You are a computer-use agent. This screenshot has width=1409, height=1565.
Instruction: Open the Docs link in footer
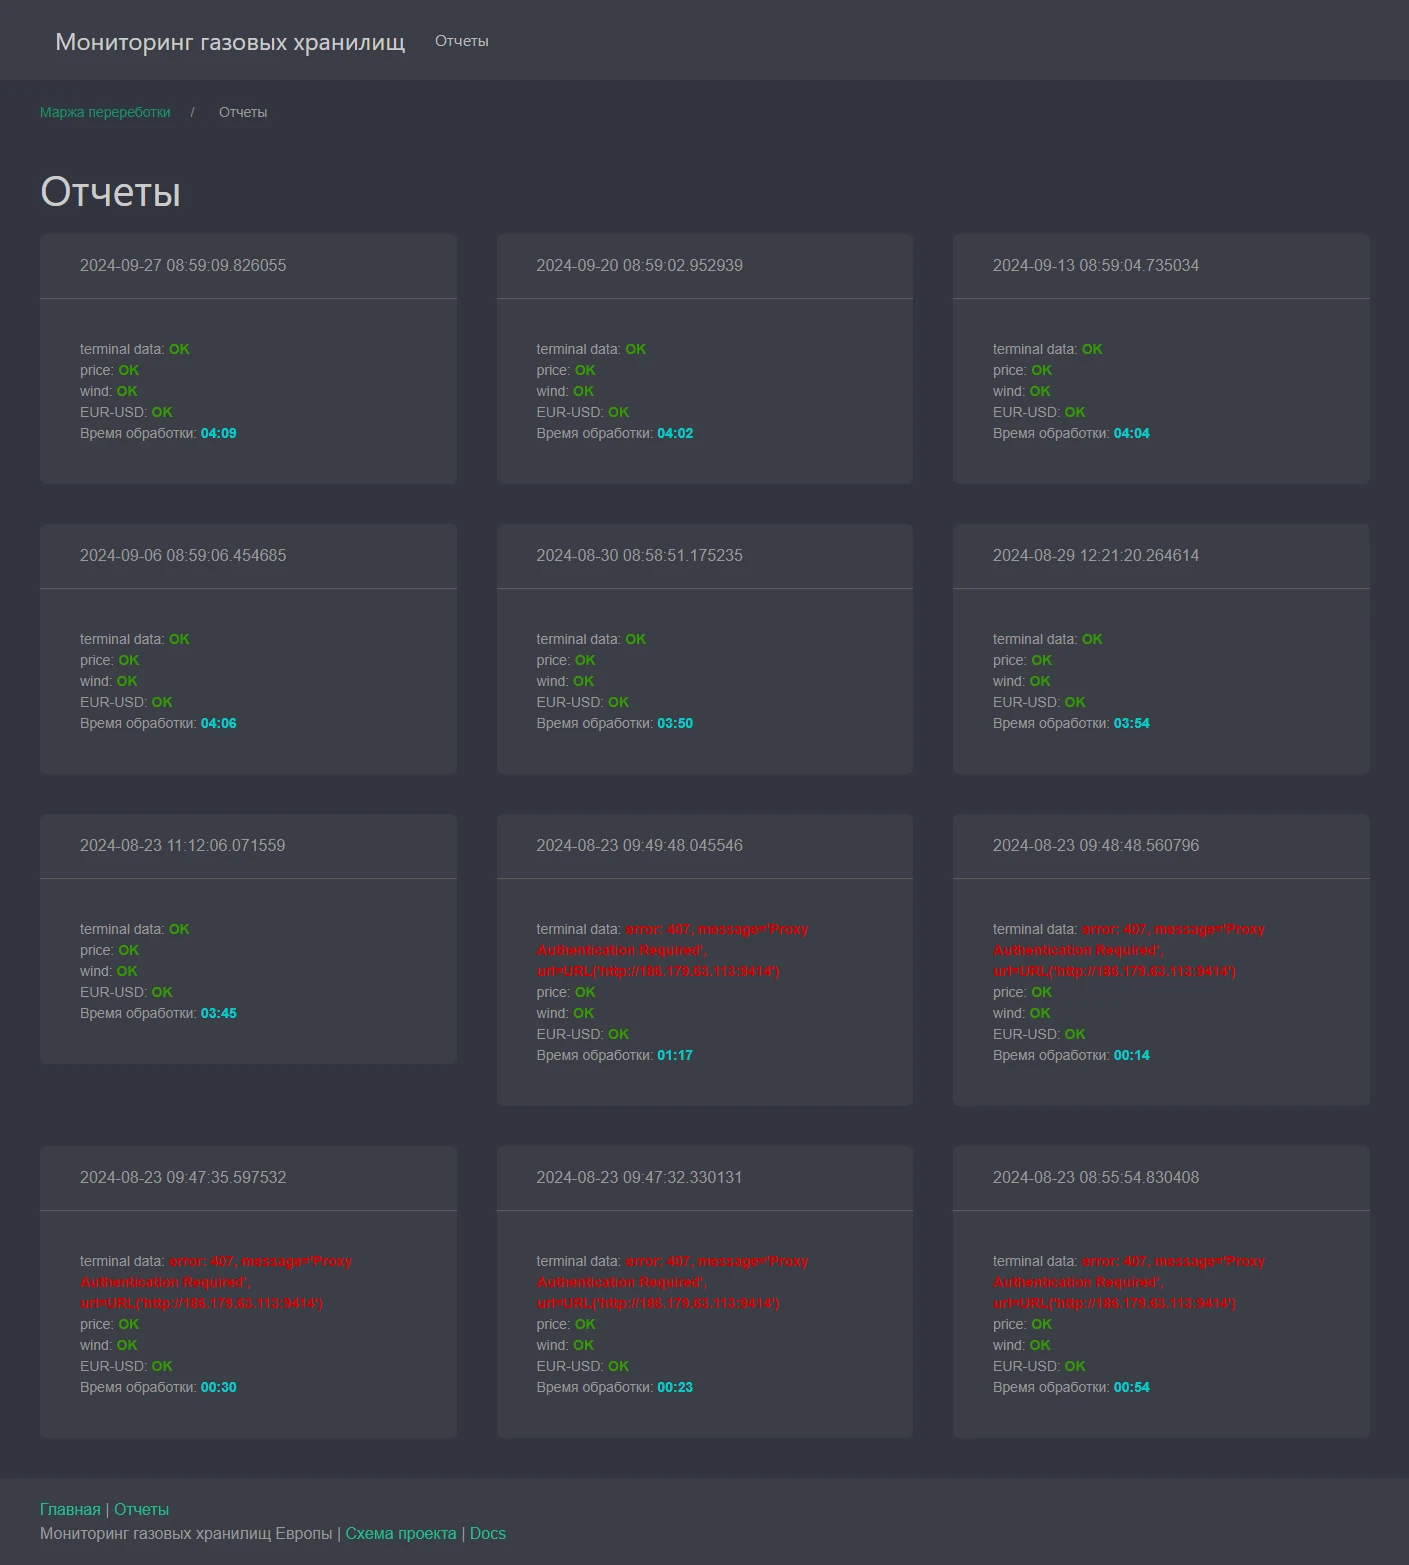click(x=488, y=1534)
